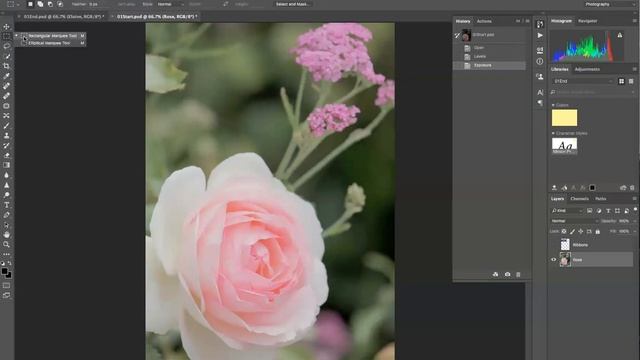640x360 pixels.
Task: Switch to the Paths tab
Action: pyautogui.click(x=600, y=199)
